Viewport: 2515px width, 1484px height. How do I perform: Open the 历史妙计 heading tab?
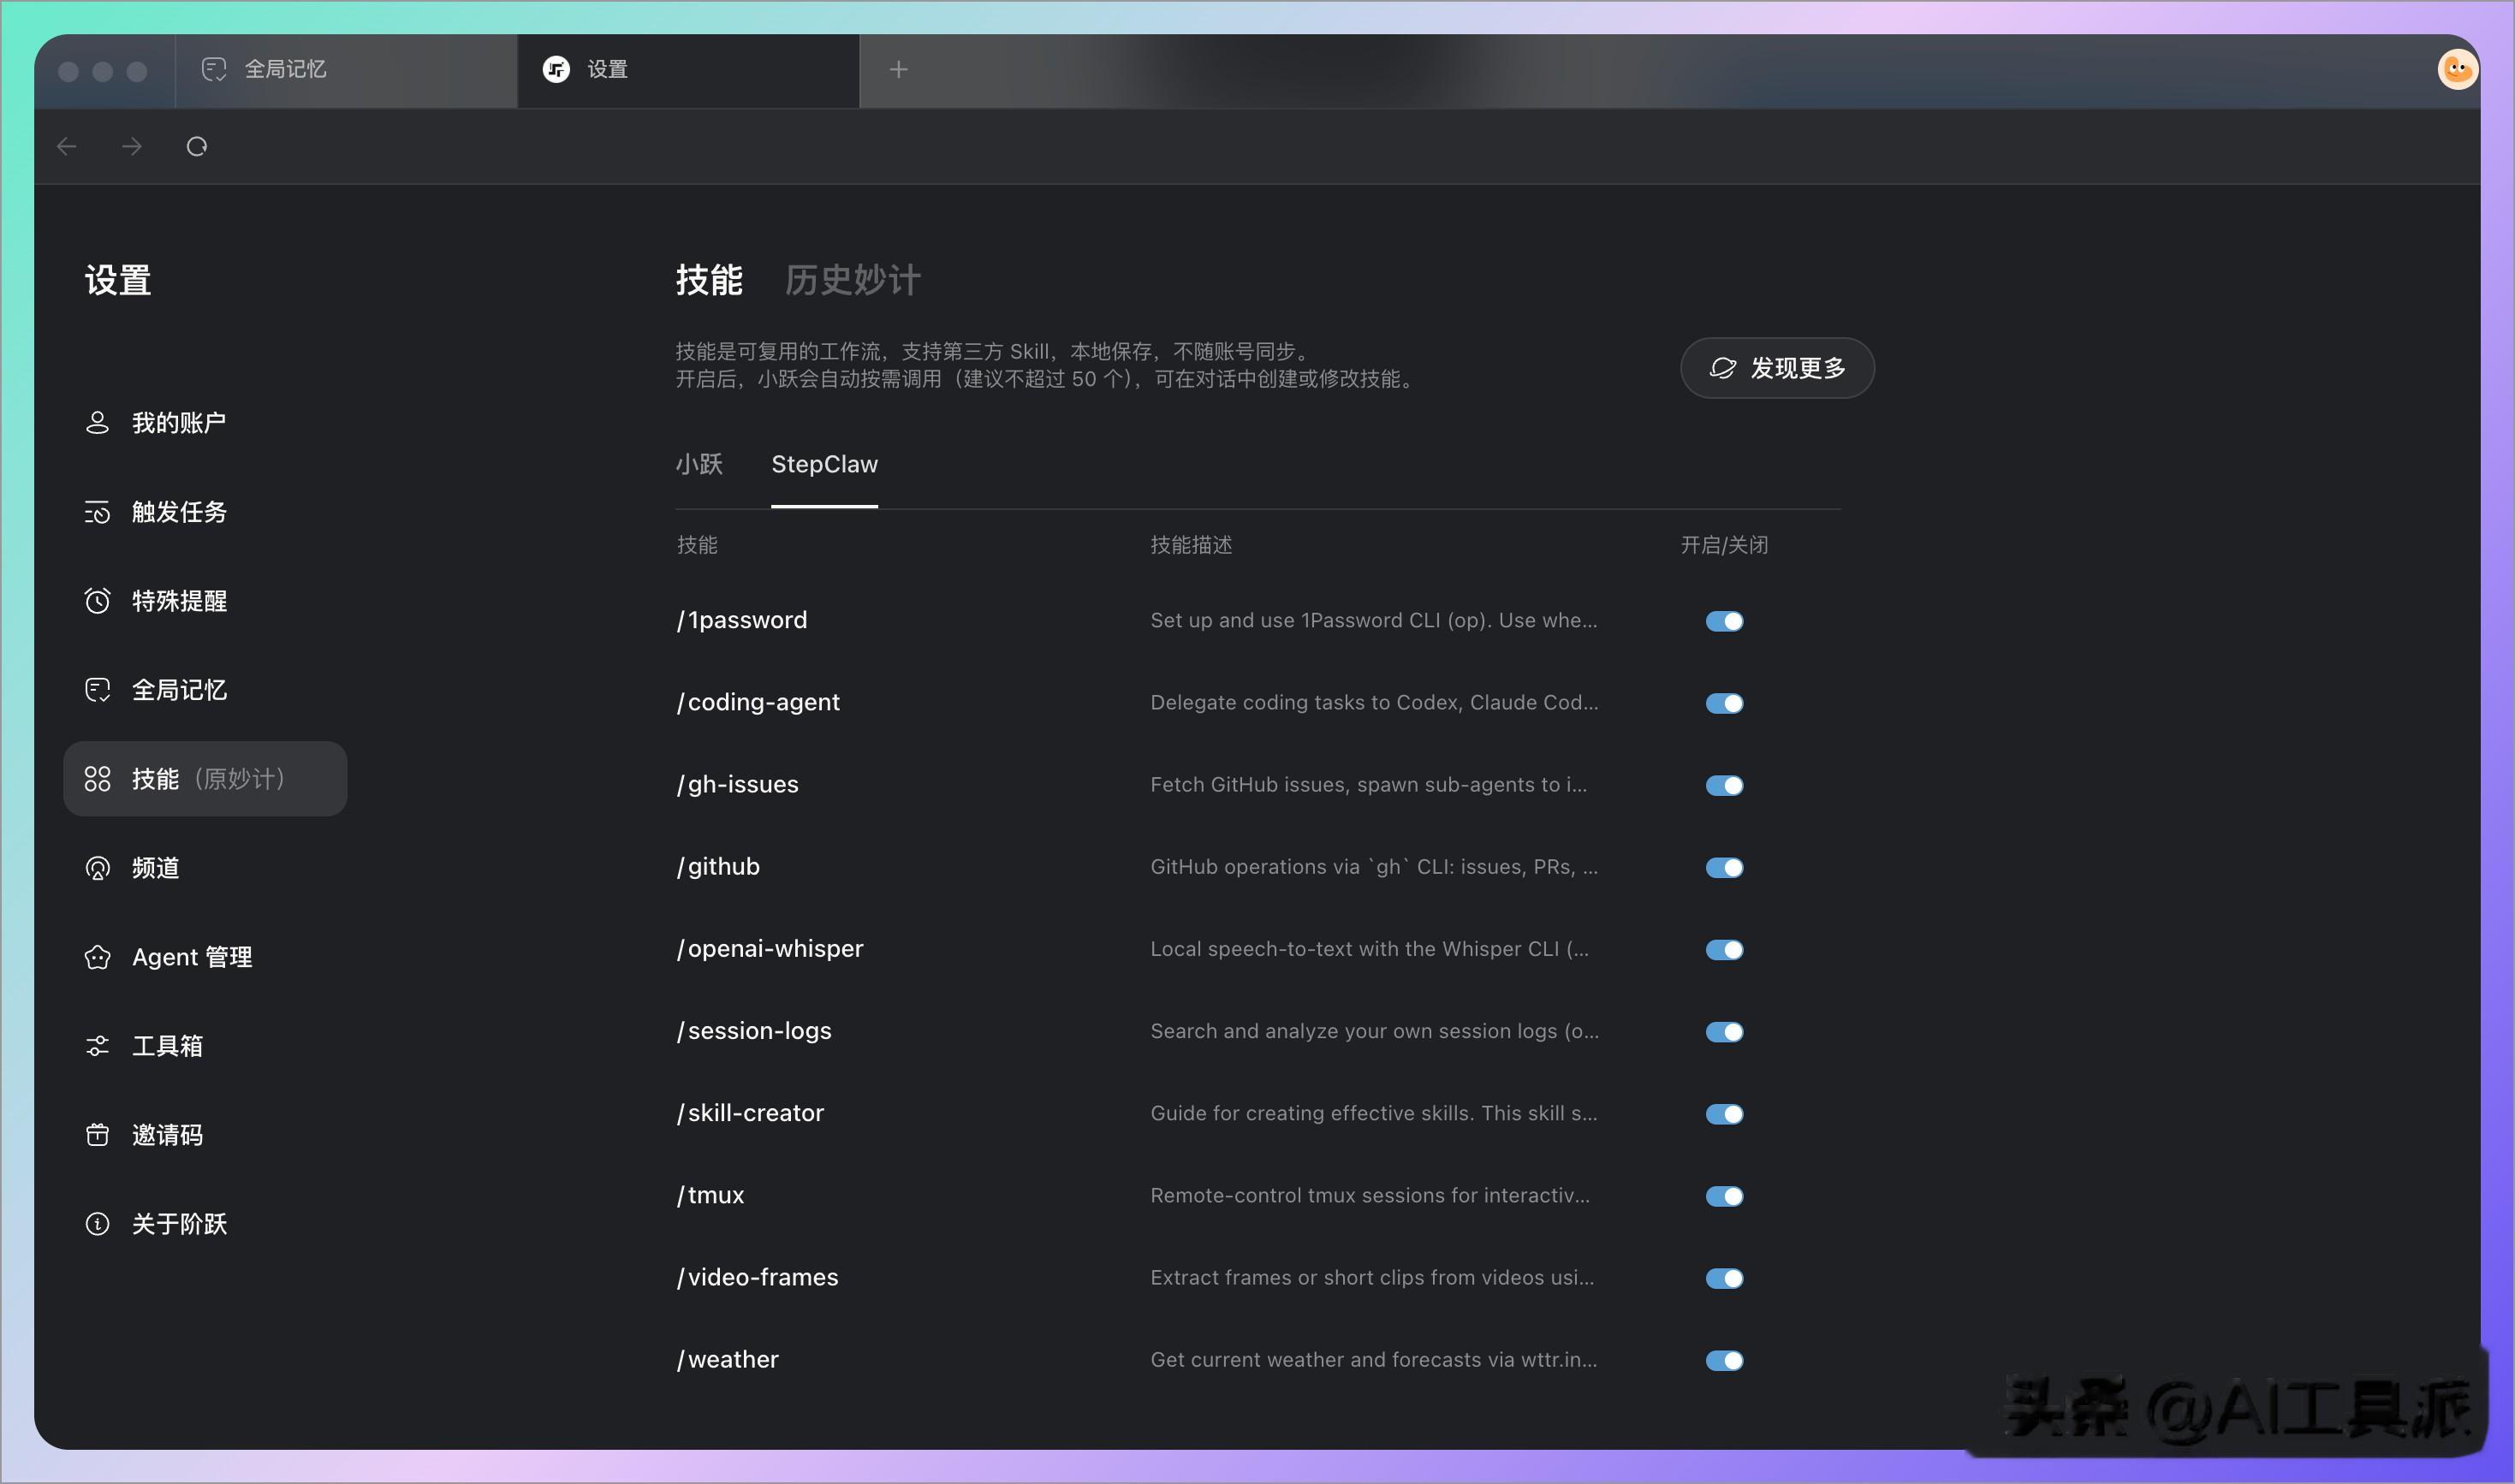point(852,280)
